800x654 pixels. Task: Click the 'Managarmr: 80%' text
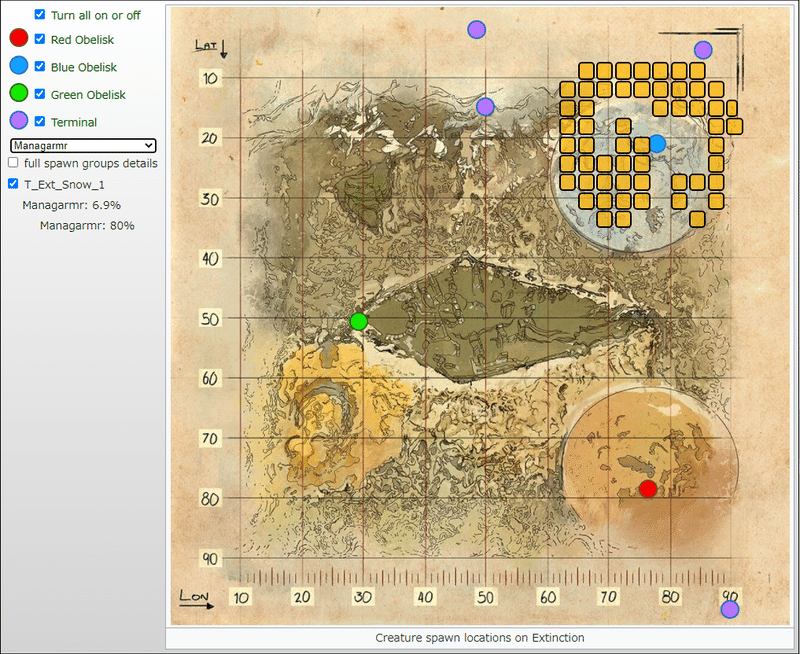point(87,225)
